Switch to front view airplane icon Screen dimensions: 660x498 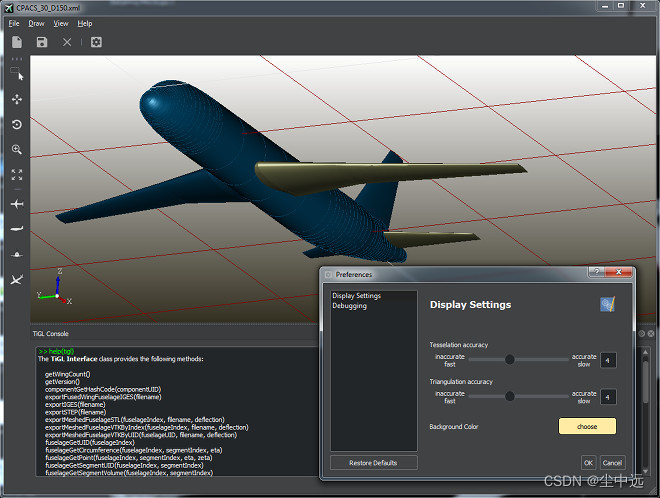pos(17,255)
